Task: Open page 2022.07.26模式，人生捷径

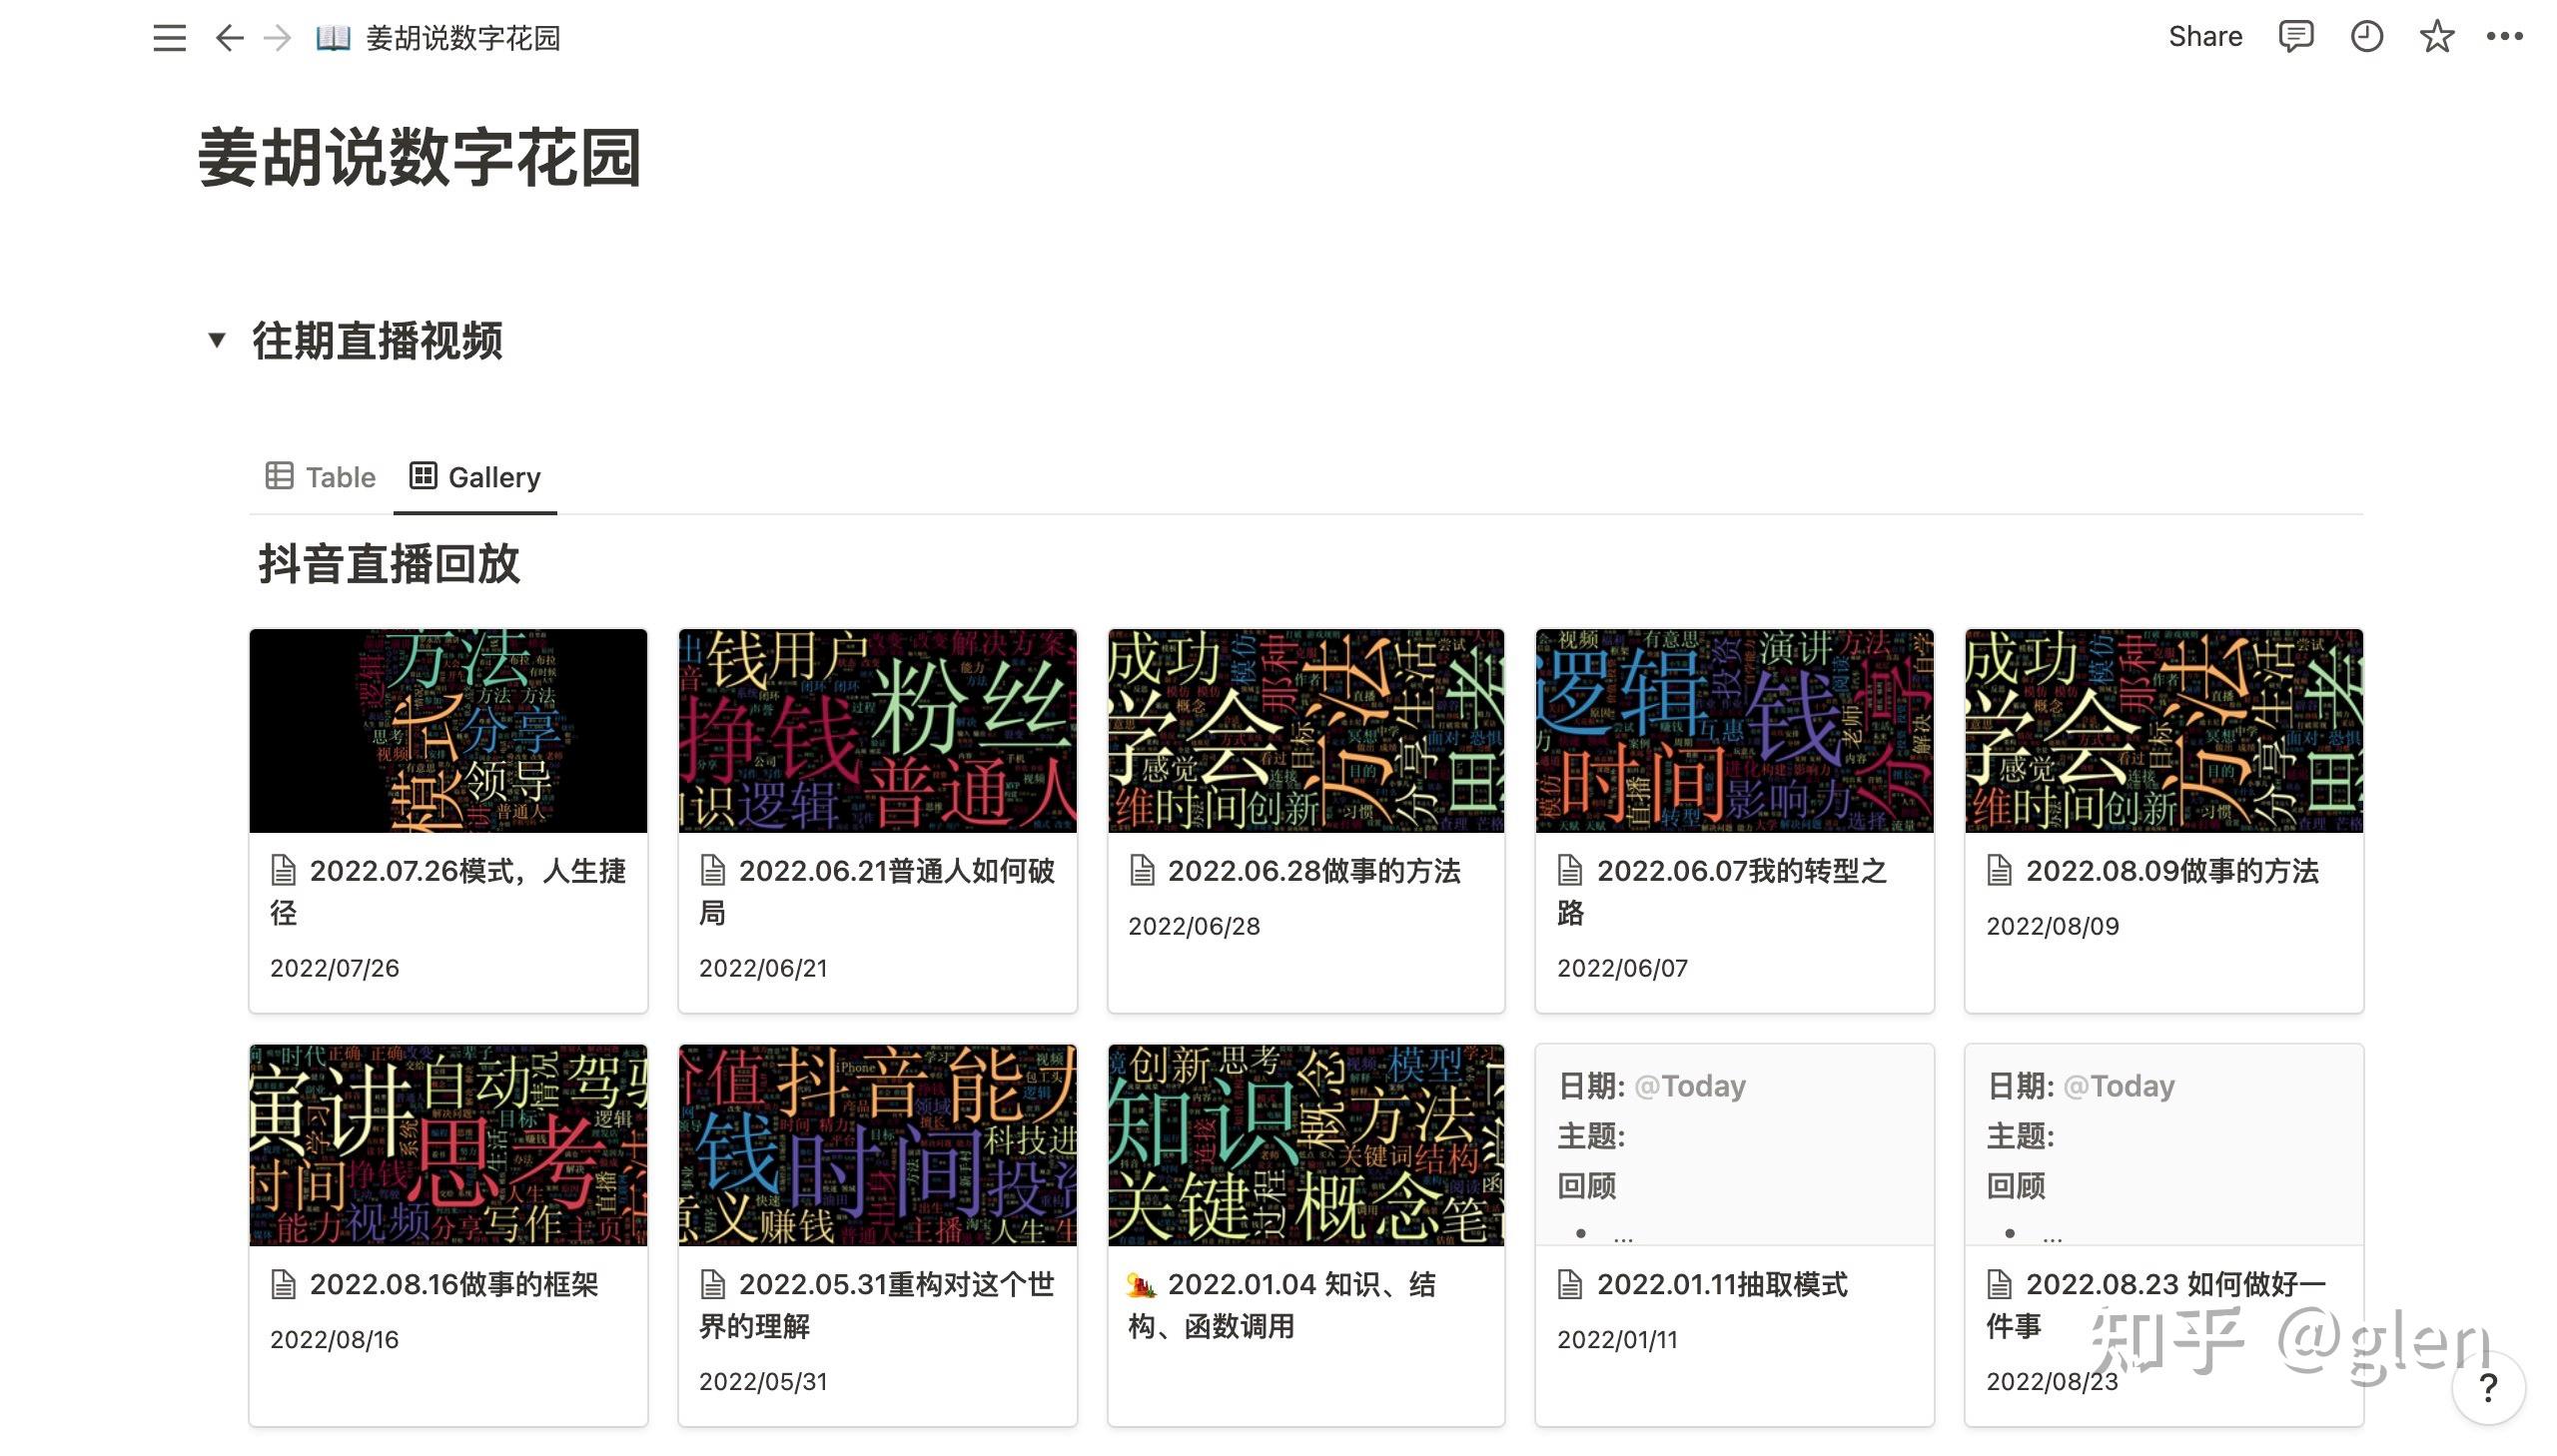Action: click(448, 891)
